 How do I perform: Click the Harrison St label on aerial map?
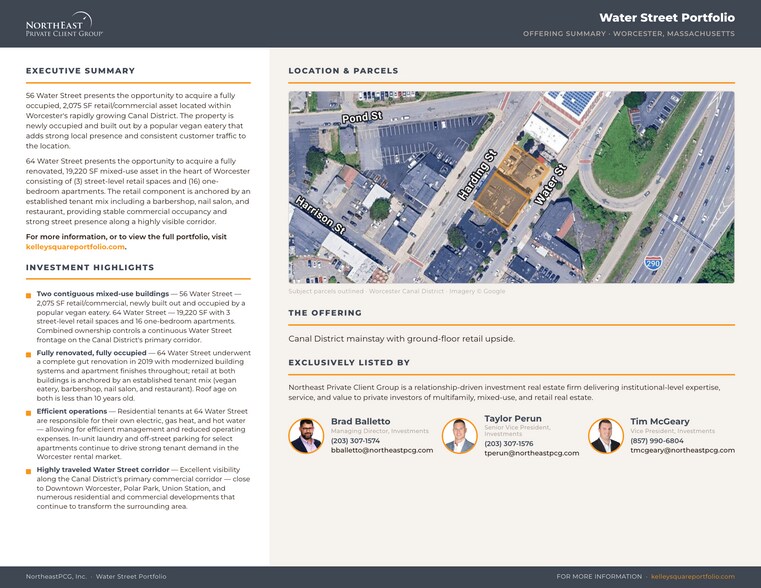coord(320,215)
